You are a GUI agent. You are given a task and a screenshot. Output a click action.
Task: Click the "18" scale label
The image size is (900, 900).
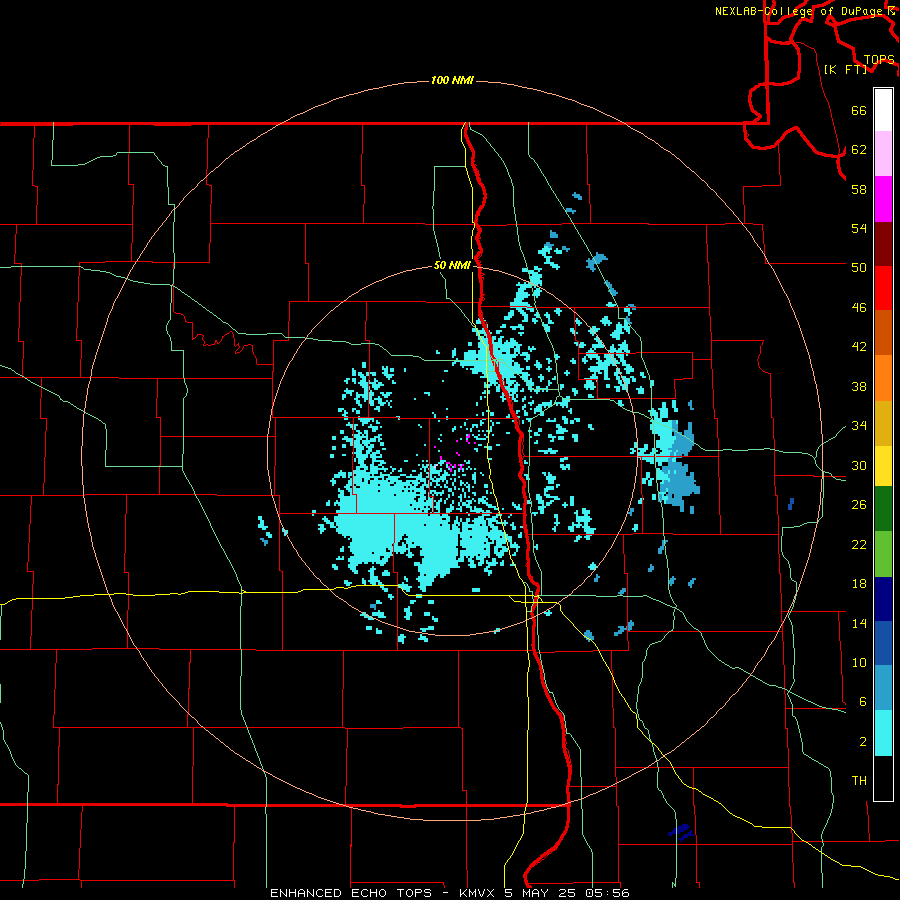click(x=859, y=584)
